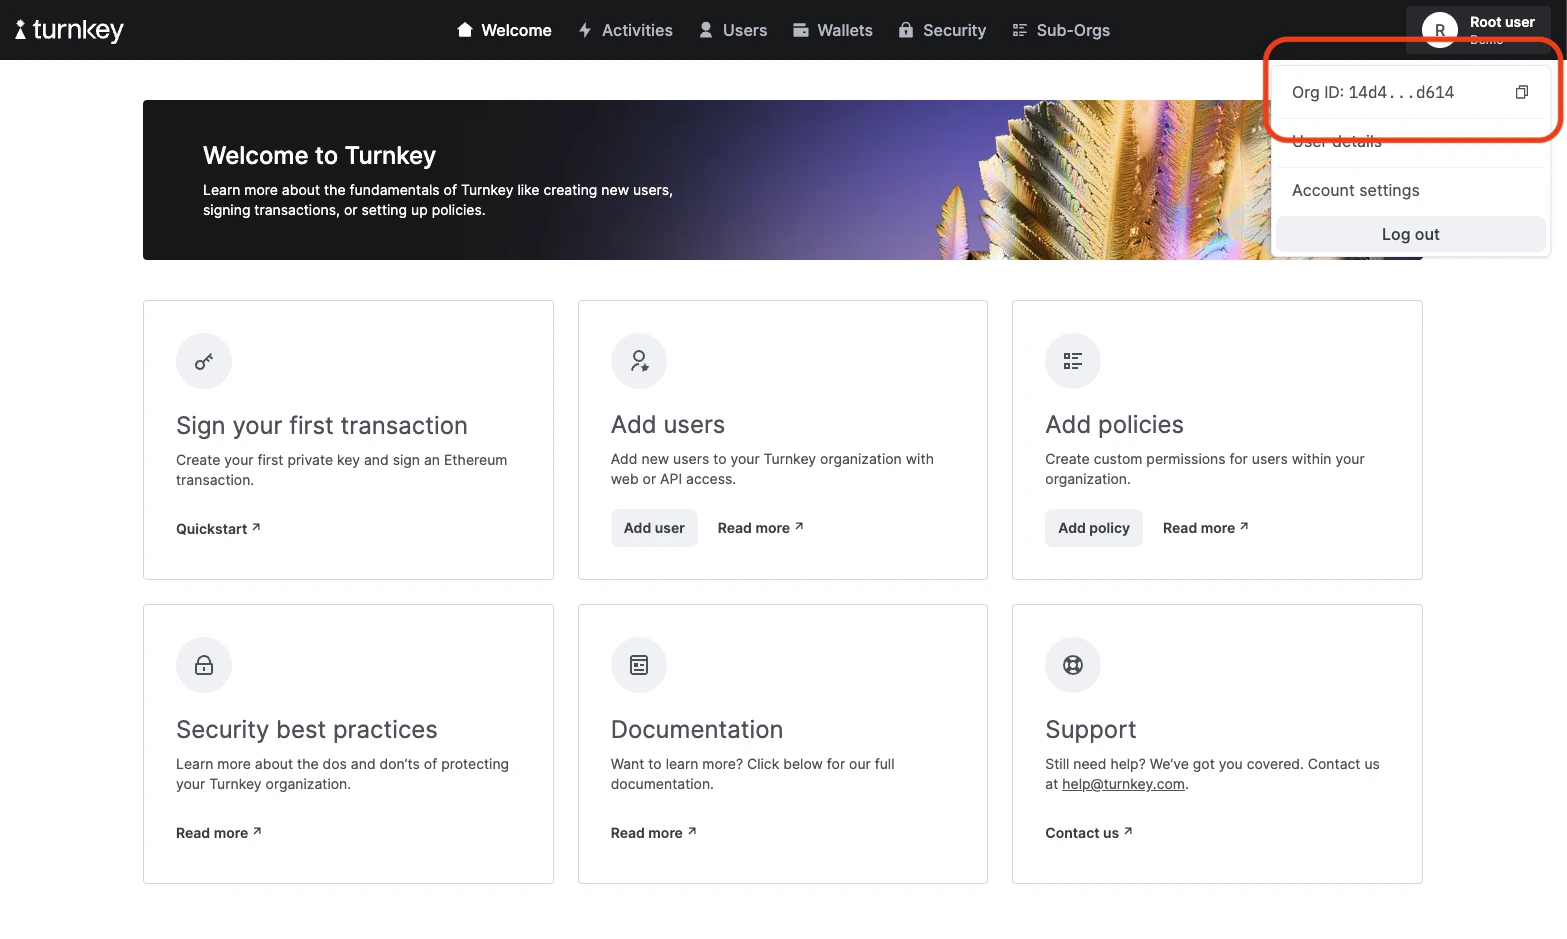Click the wallet icon in the navigation bar

pyautogui.click(x=800, y=30)
